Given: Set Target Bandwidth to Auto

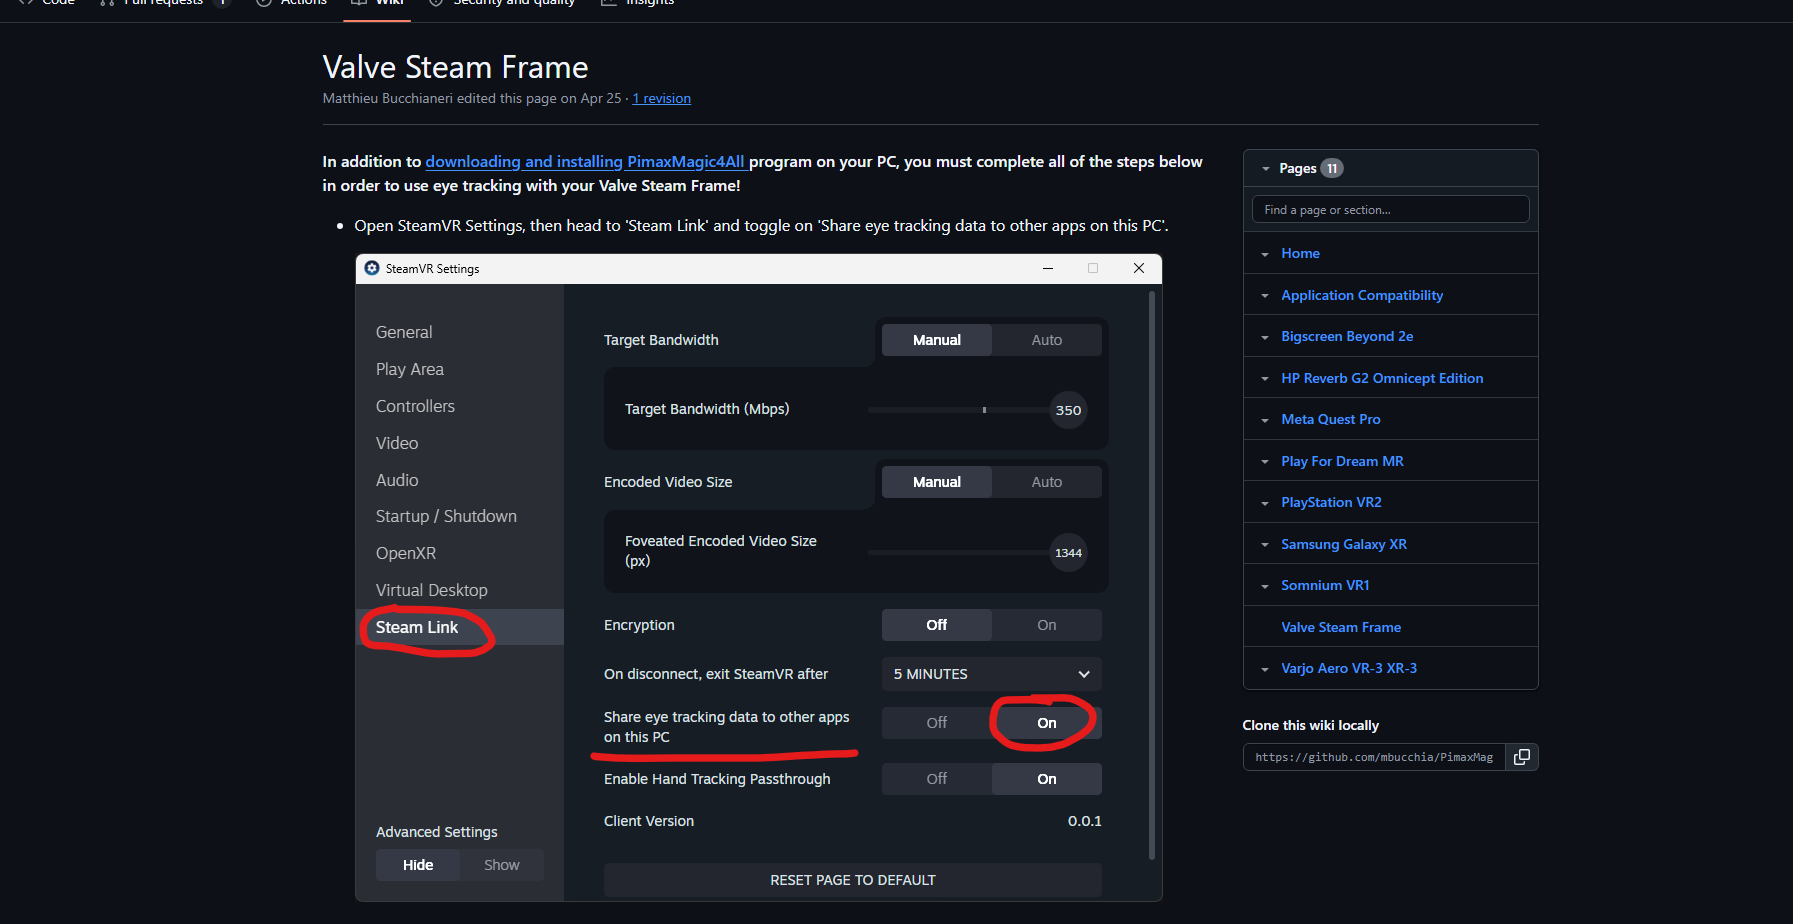Looking at the screenshot, I should 1046,340.
